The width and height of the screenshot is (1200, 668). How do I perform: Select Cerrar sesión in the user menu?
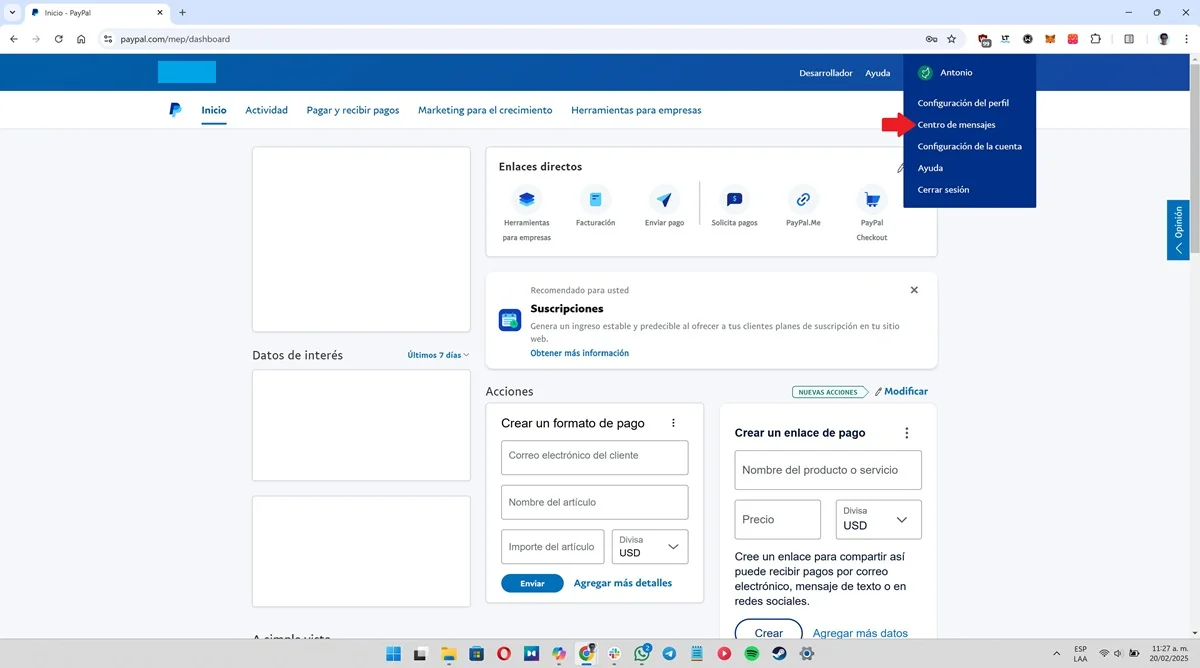(943, 189)
